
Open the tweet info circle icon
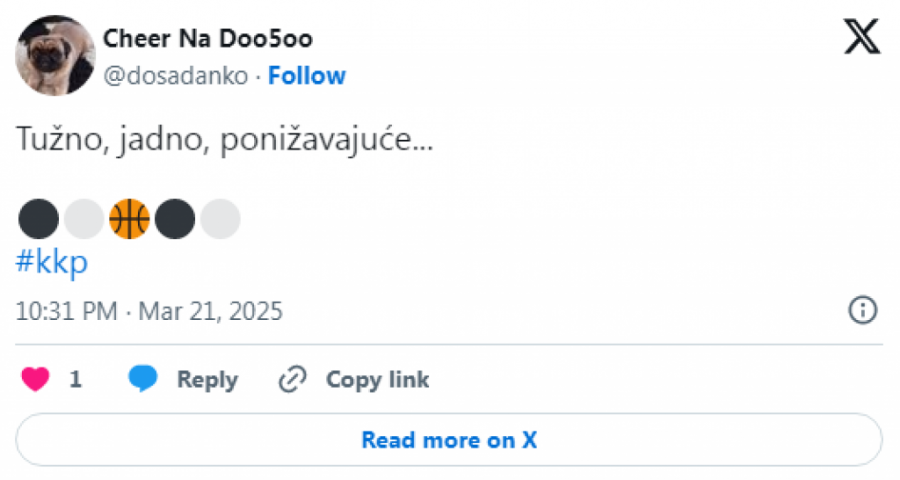[x=862, y=310]
